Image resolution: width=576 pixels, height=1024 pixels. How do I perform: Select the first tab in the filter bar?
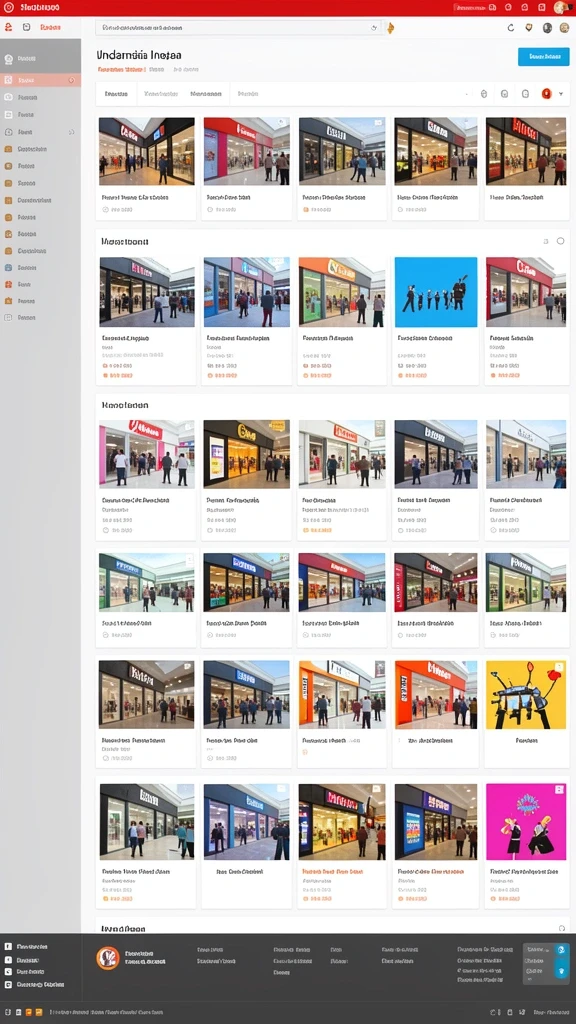pyautogui.click(x=116, y=94)
